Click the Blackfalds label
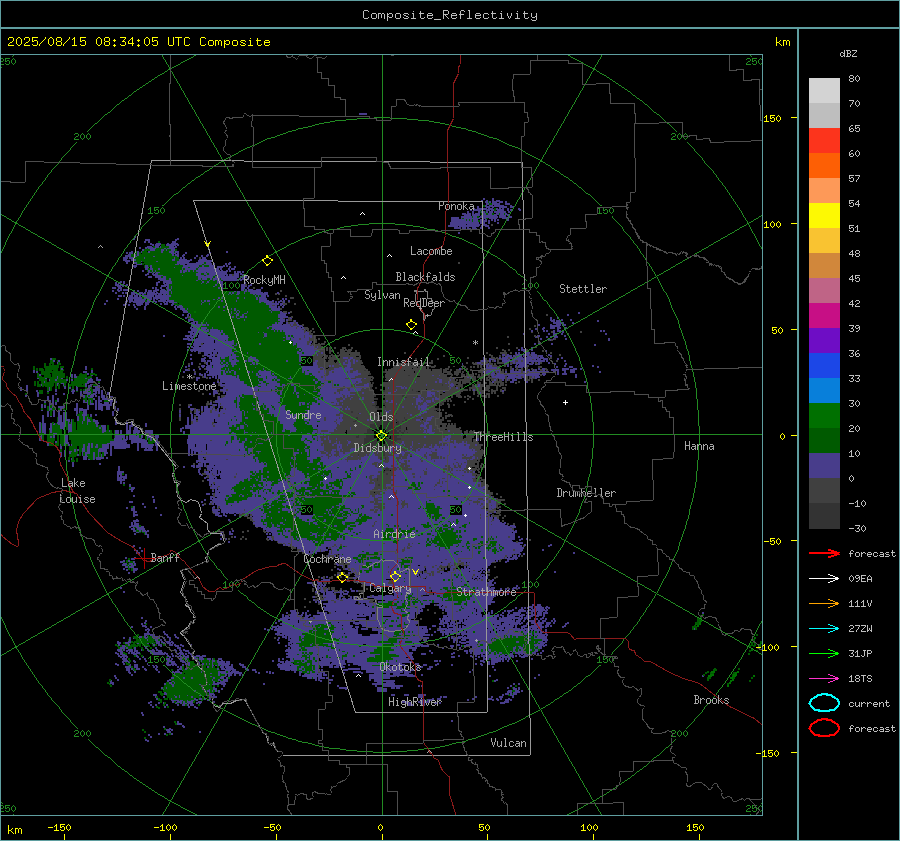 425,277
